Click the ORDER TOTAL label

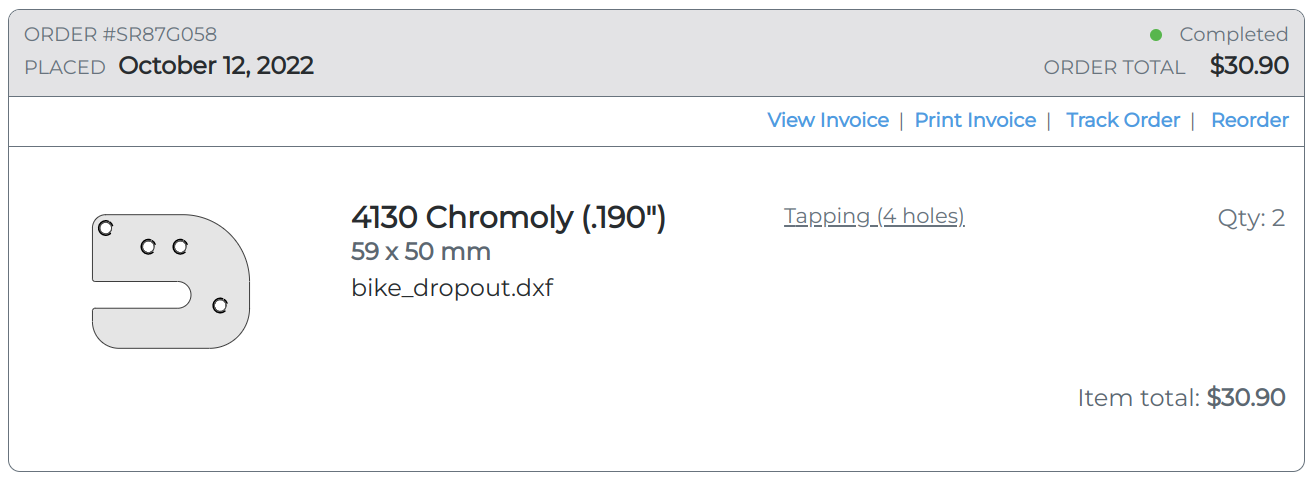[x=1114, y=67]
